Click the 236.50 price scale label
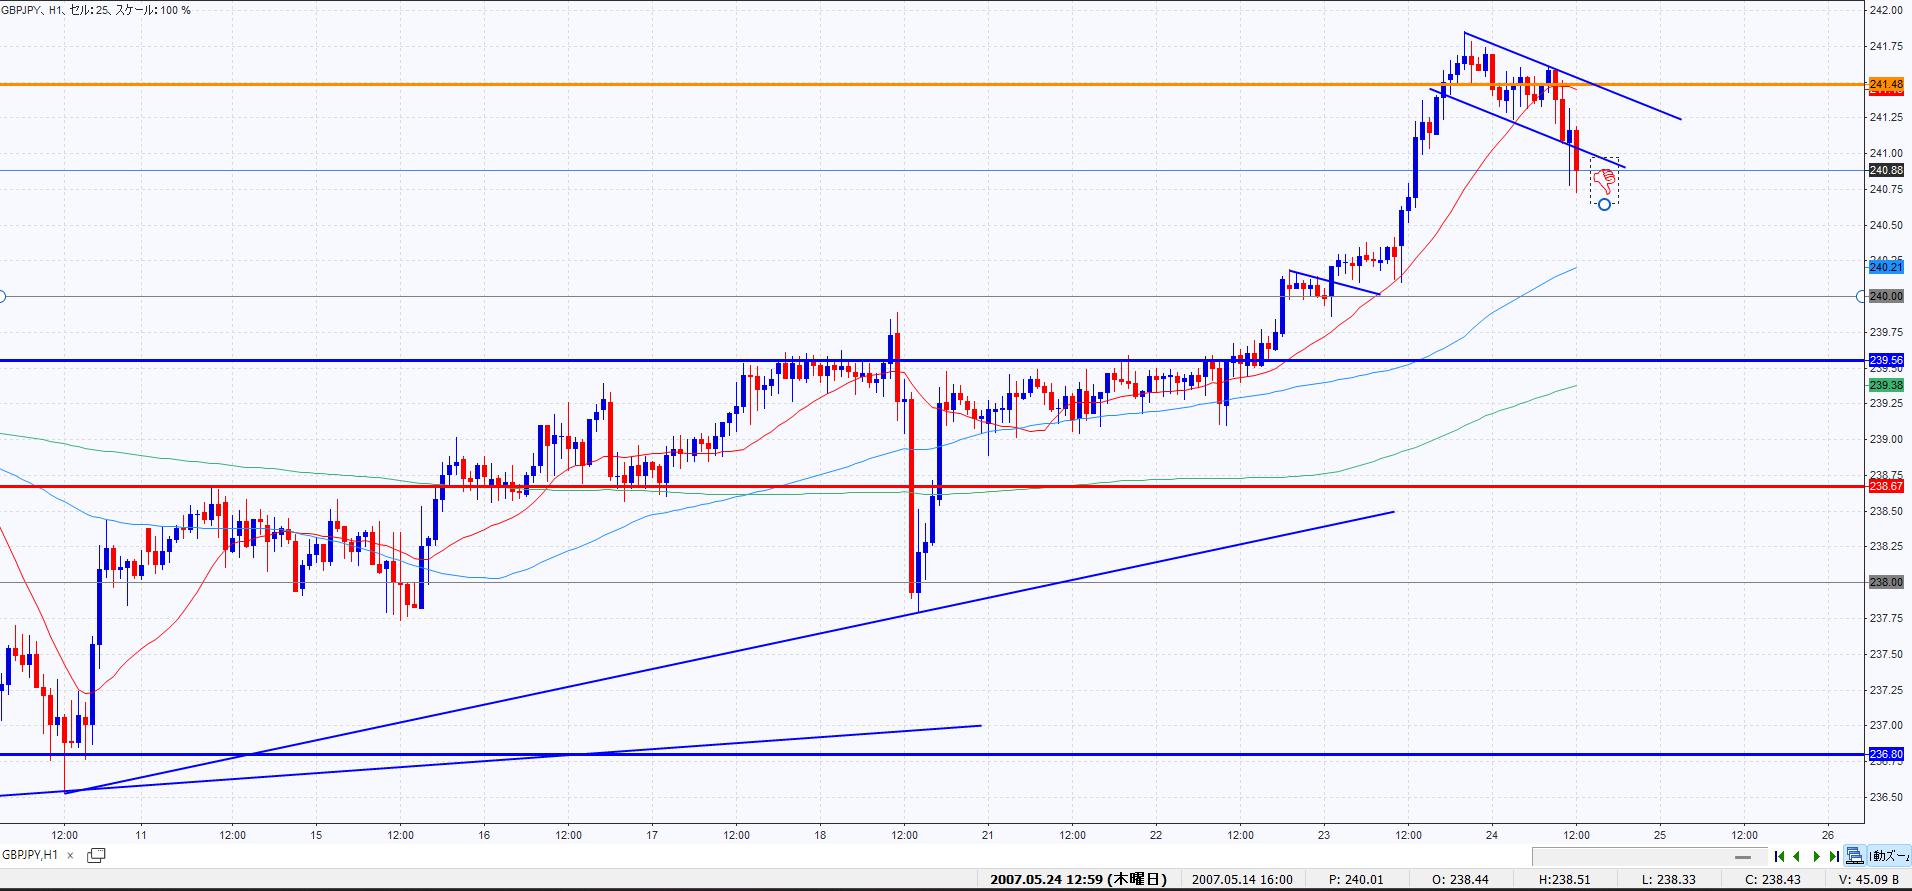Viewport: 1912px width, 891px height. (1885, 797)
